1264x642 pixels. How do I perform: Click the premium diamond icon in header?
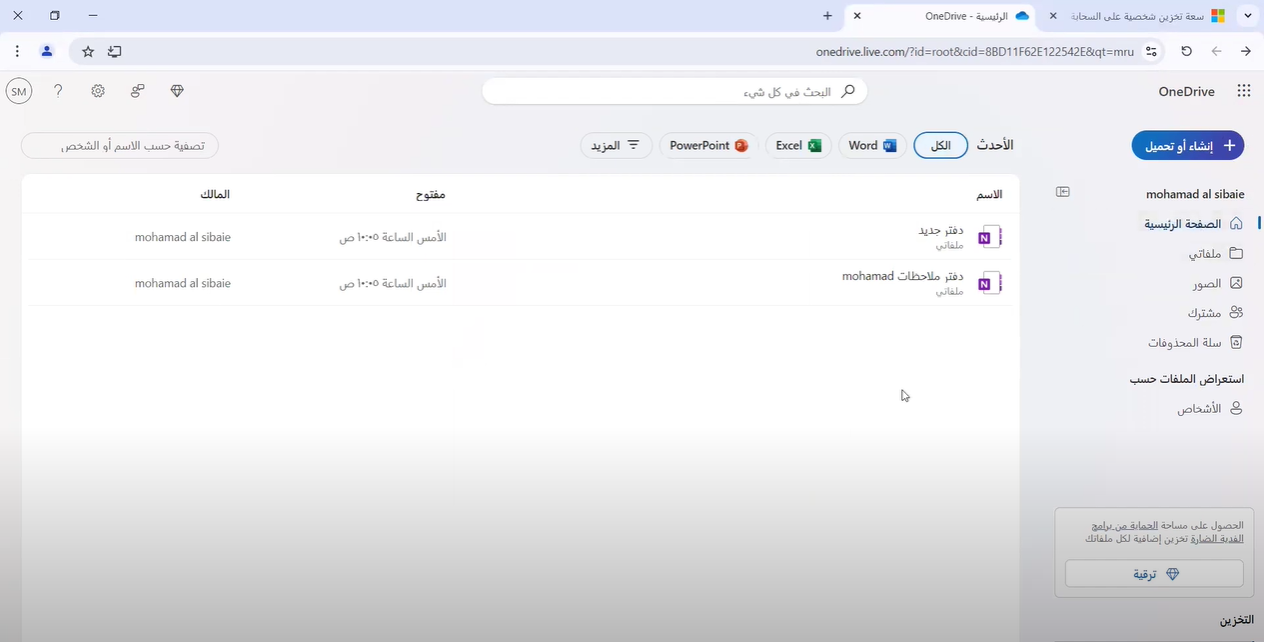coord(177,91)
